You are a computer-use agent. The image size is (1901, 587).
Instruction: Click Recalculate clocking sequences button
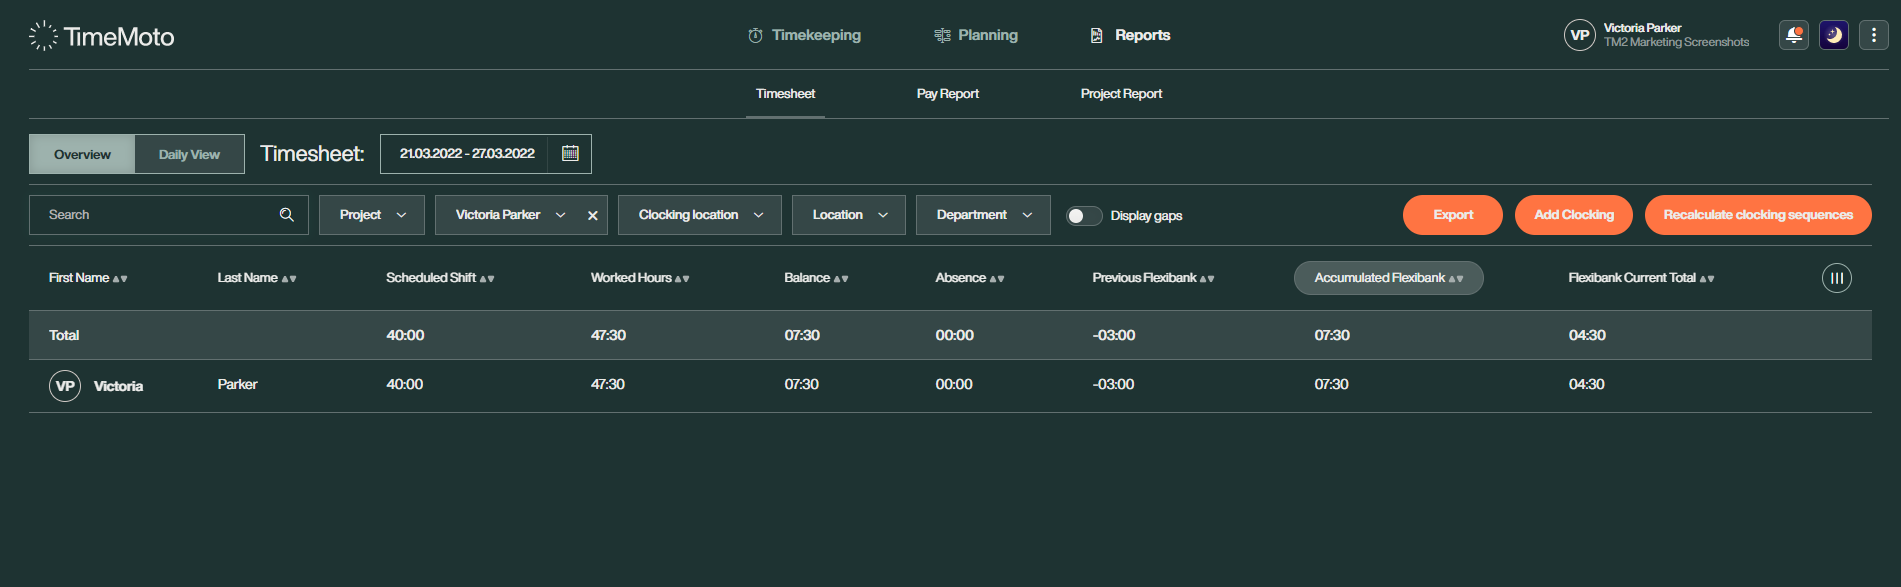[1758, 215]
